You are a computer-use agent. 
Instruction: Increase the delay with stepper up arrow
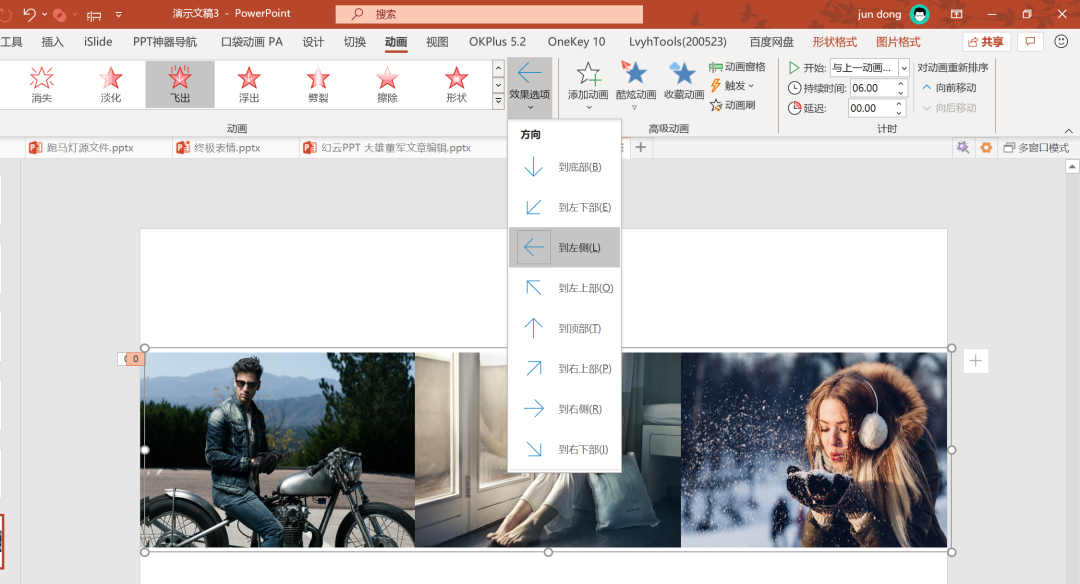(x=899, y=104)
